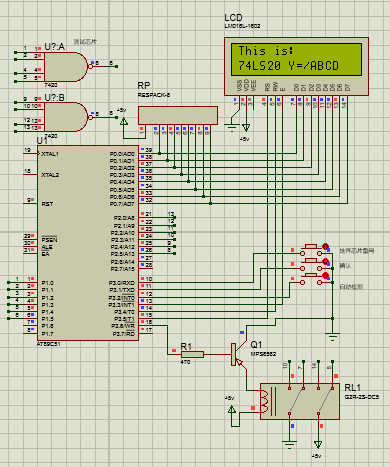The height and width of the screenshot is (467, 390).
Task: Select the U?:A 7420 NAND gate symbol
Action: click(67, 67)
